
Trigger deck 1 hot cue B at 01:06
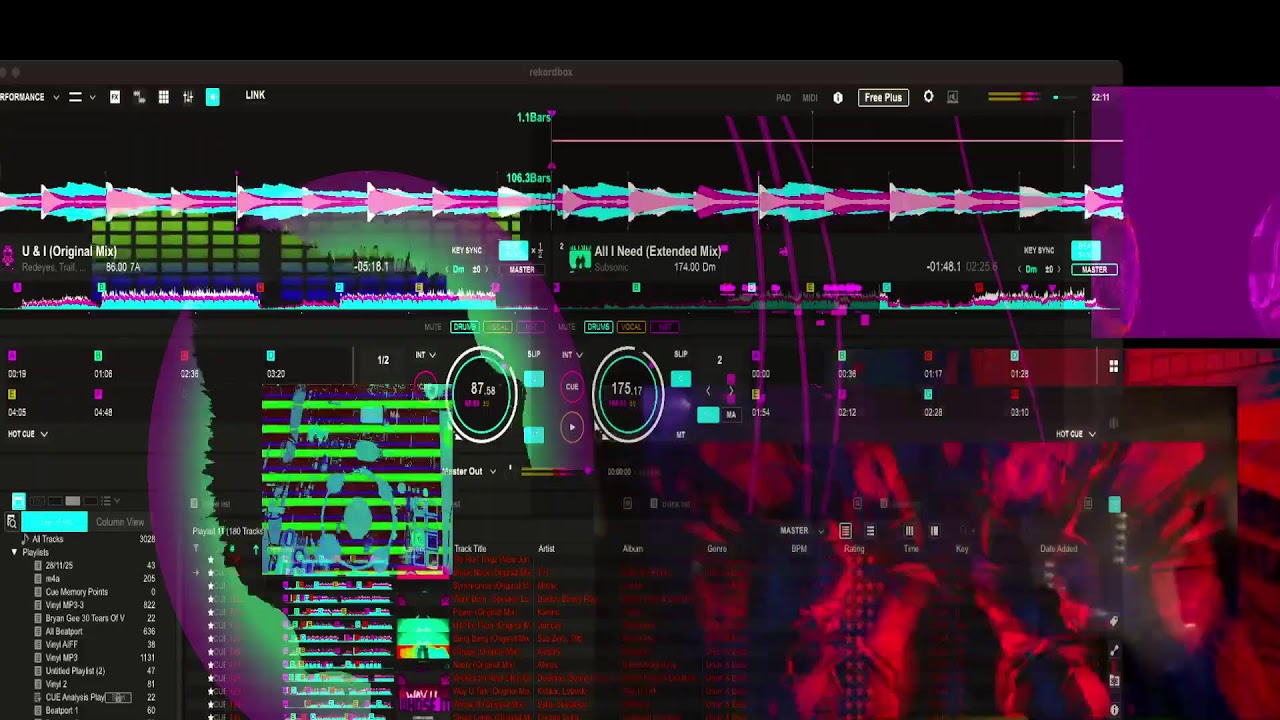[98, 356]
